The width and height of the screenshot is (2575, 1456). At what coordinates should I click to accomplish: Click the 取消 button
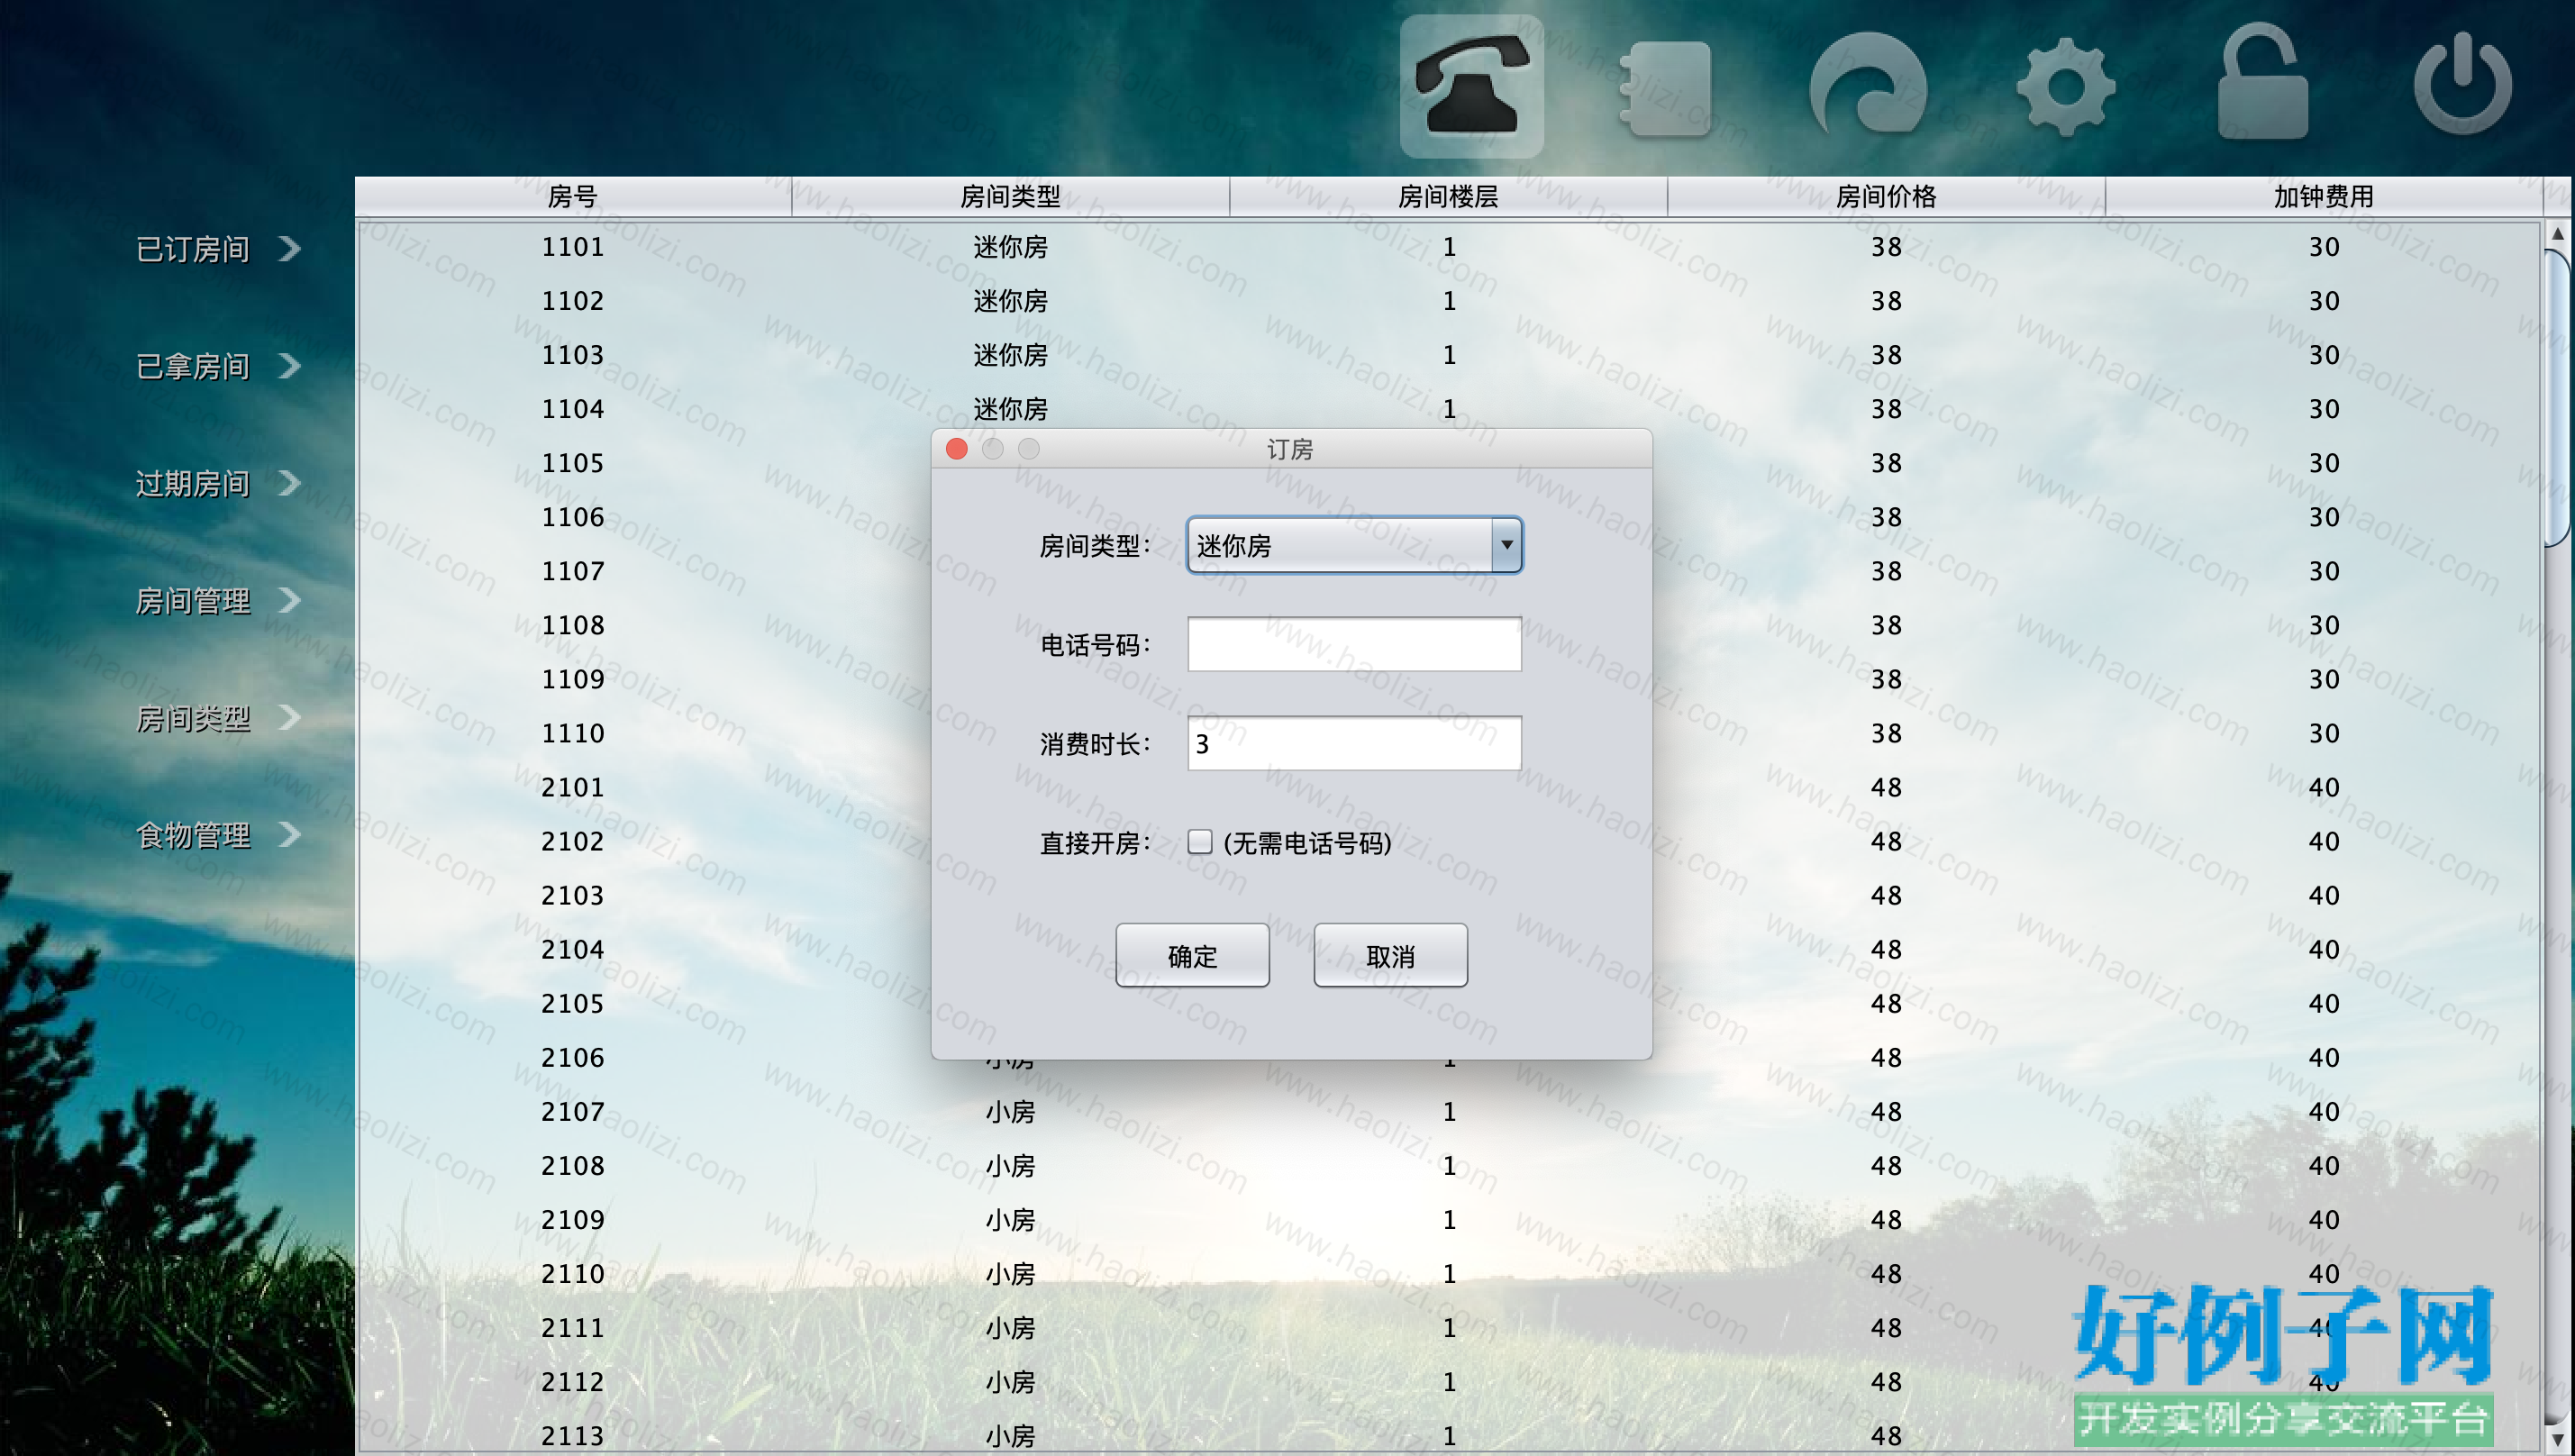[1390, 955]
